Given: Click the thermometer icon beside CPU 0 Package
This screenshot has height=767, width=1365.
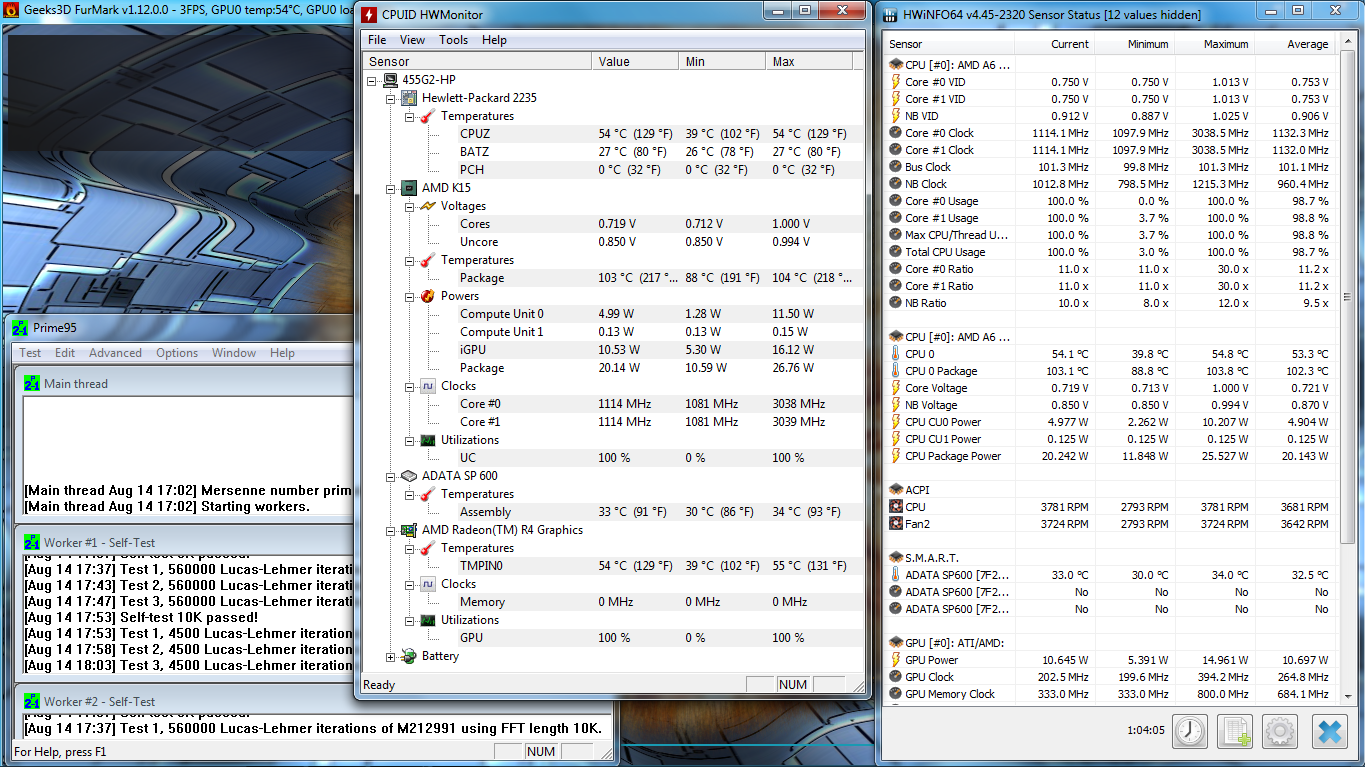Looking at the screenshot, I should 896,371.
